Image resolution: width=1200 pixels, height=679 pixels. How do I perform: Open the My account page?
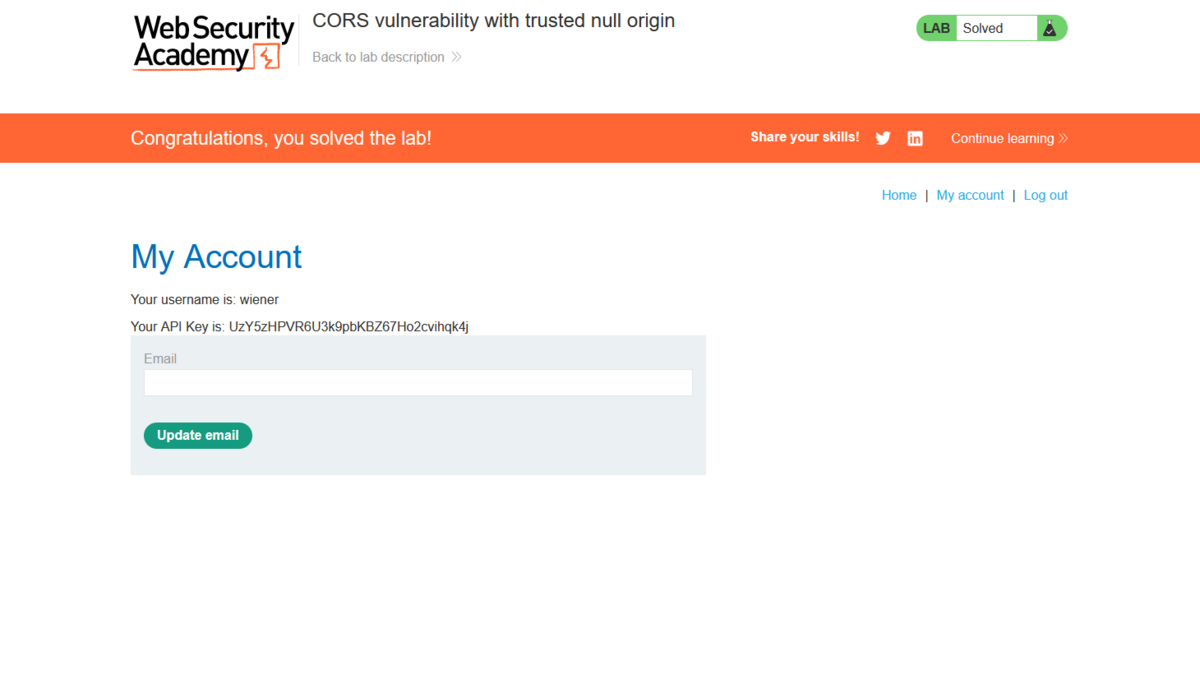click(969, 195)
